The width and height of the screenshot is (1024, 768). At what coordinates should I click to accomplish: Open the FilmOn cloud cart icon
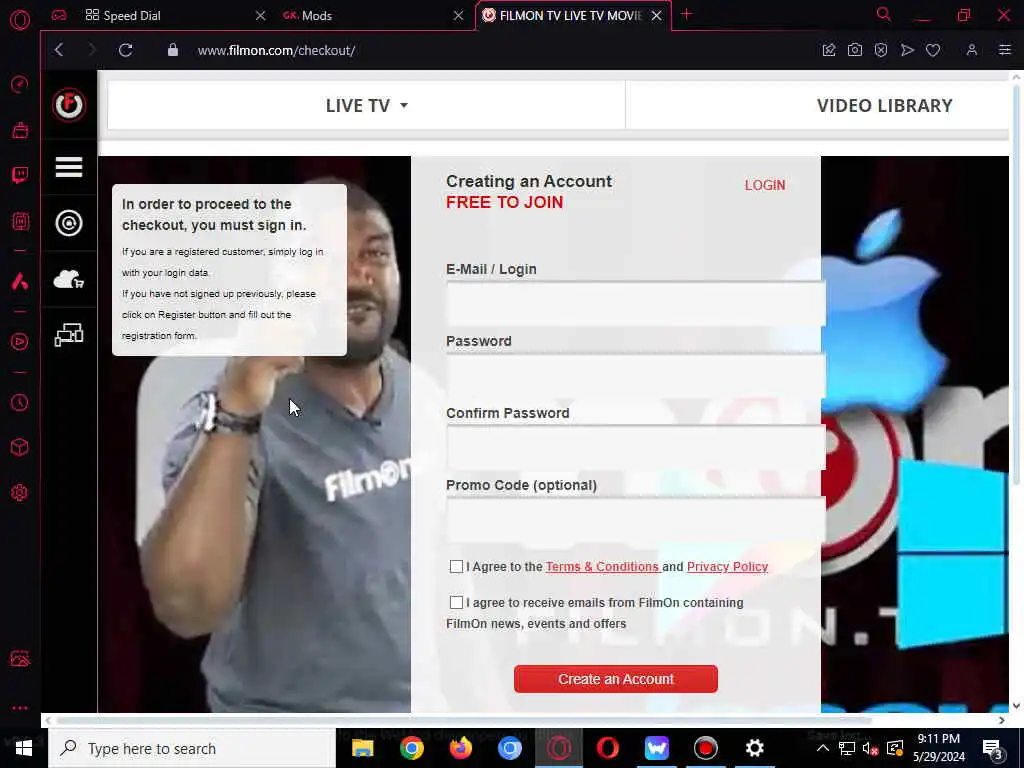tap(69, 280)
